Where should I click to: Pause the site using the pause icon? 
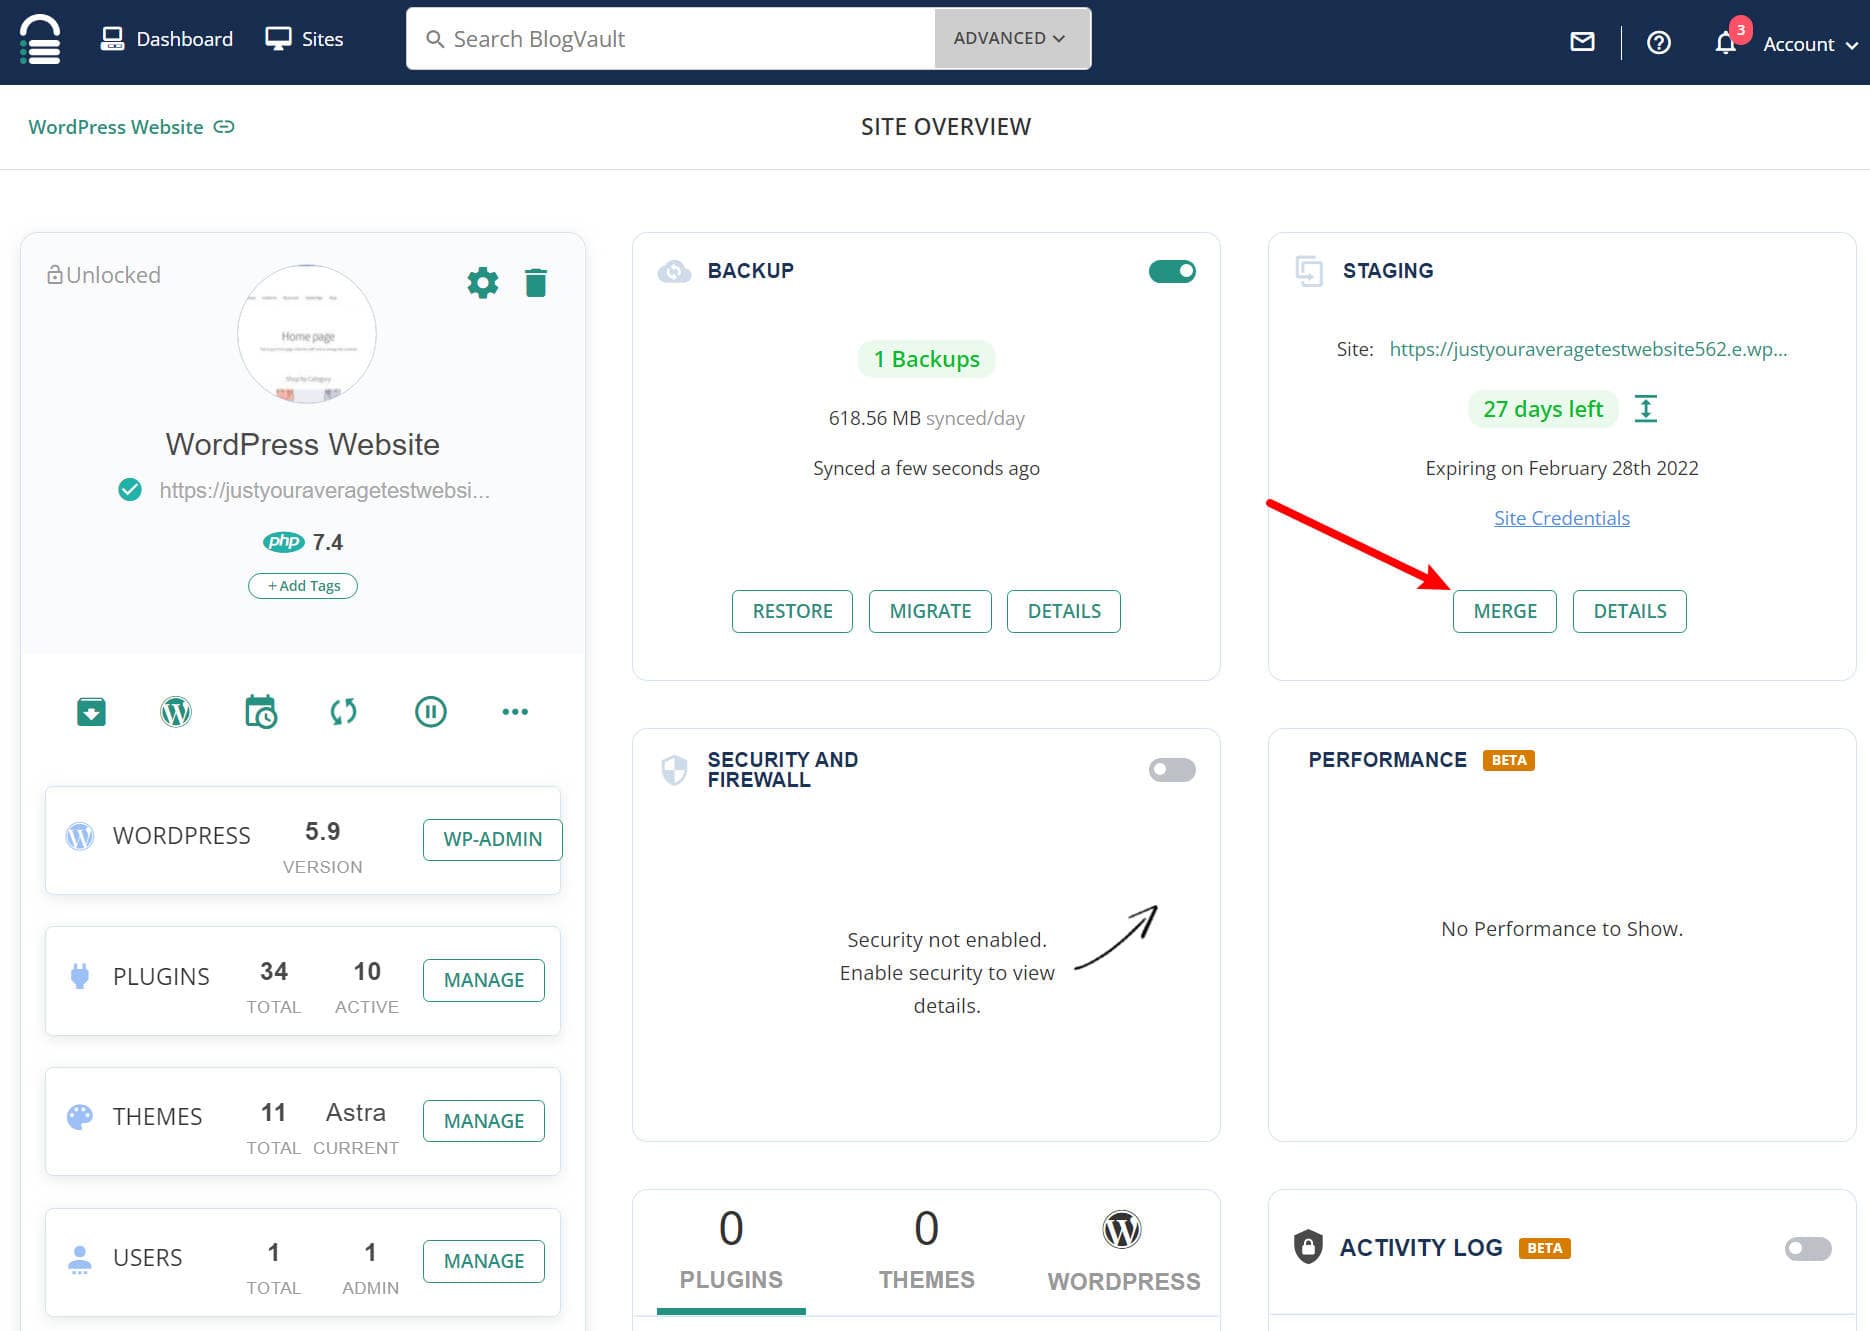click(x=430, y=711)
